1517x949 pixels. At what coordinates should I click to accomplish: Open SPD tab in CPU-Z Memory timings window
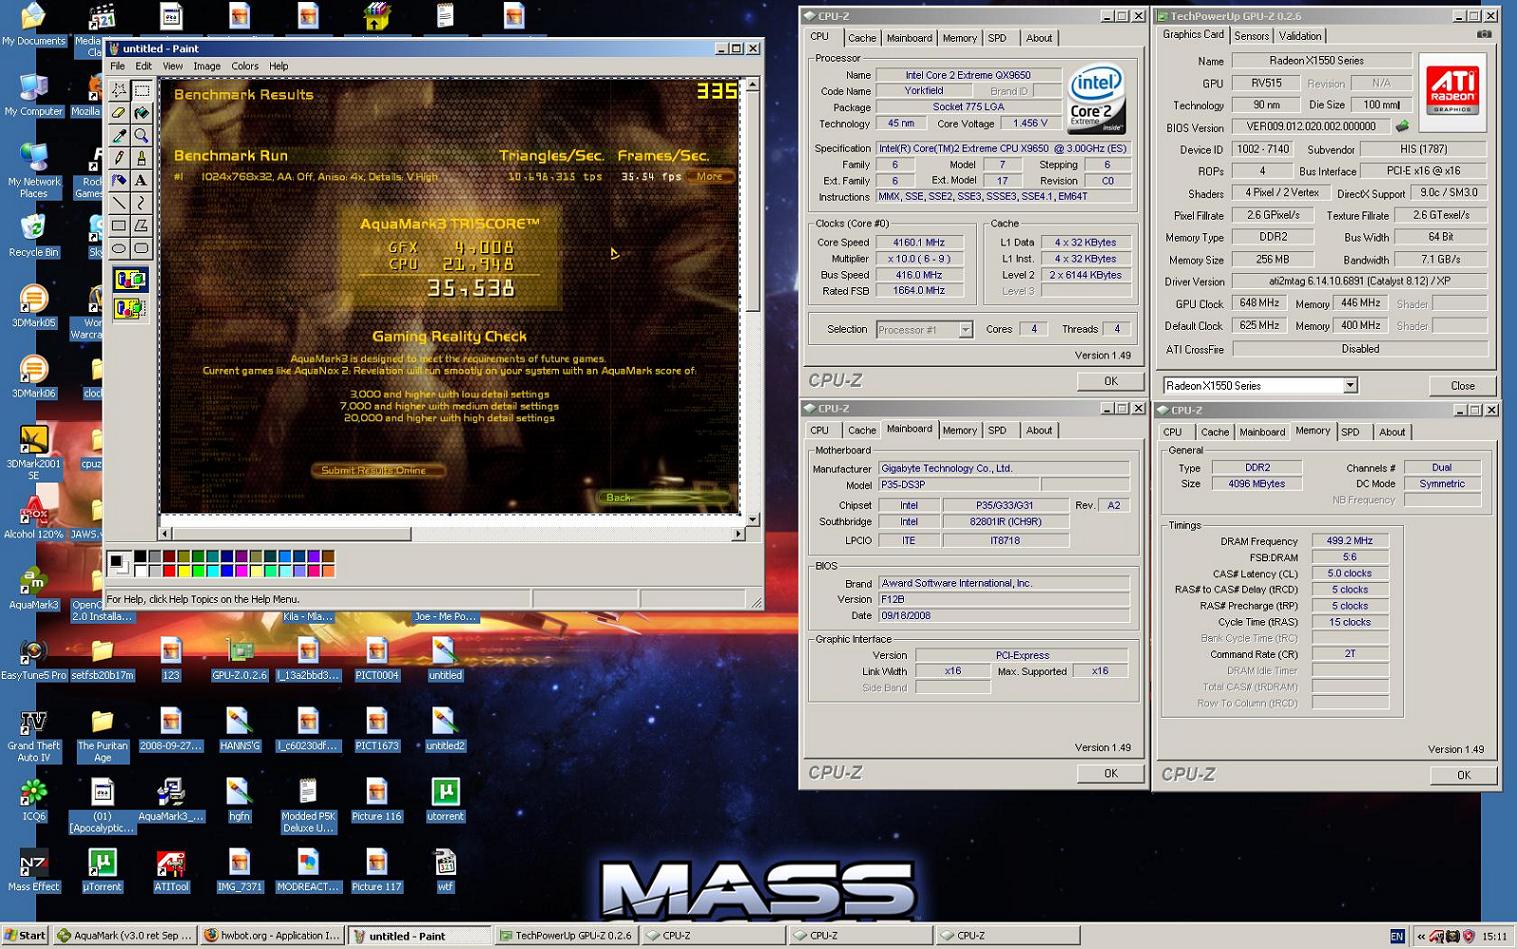tap(1350, 432)
